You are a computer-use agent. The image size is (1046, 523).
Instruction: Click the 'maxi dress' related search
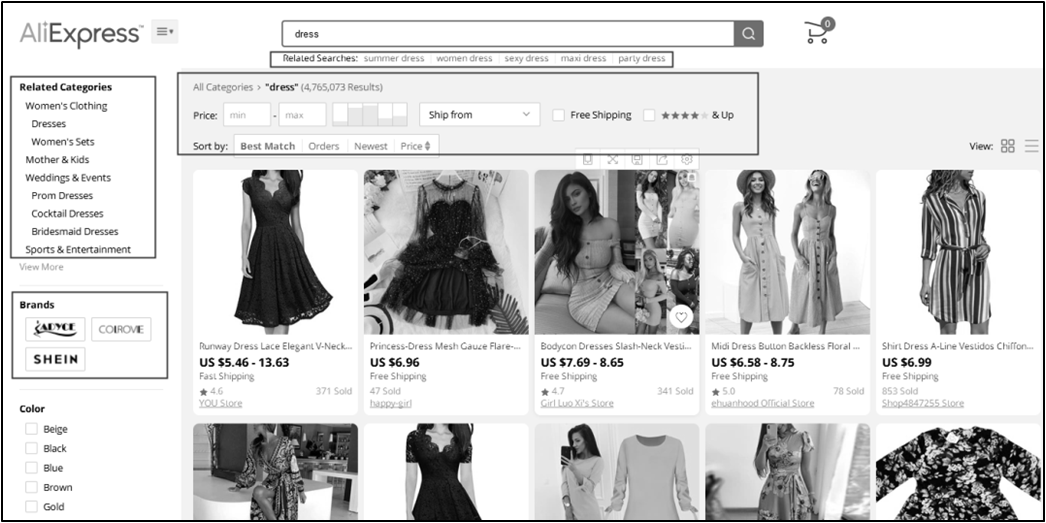[583, 59]
